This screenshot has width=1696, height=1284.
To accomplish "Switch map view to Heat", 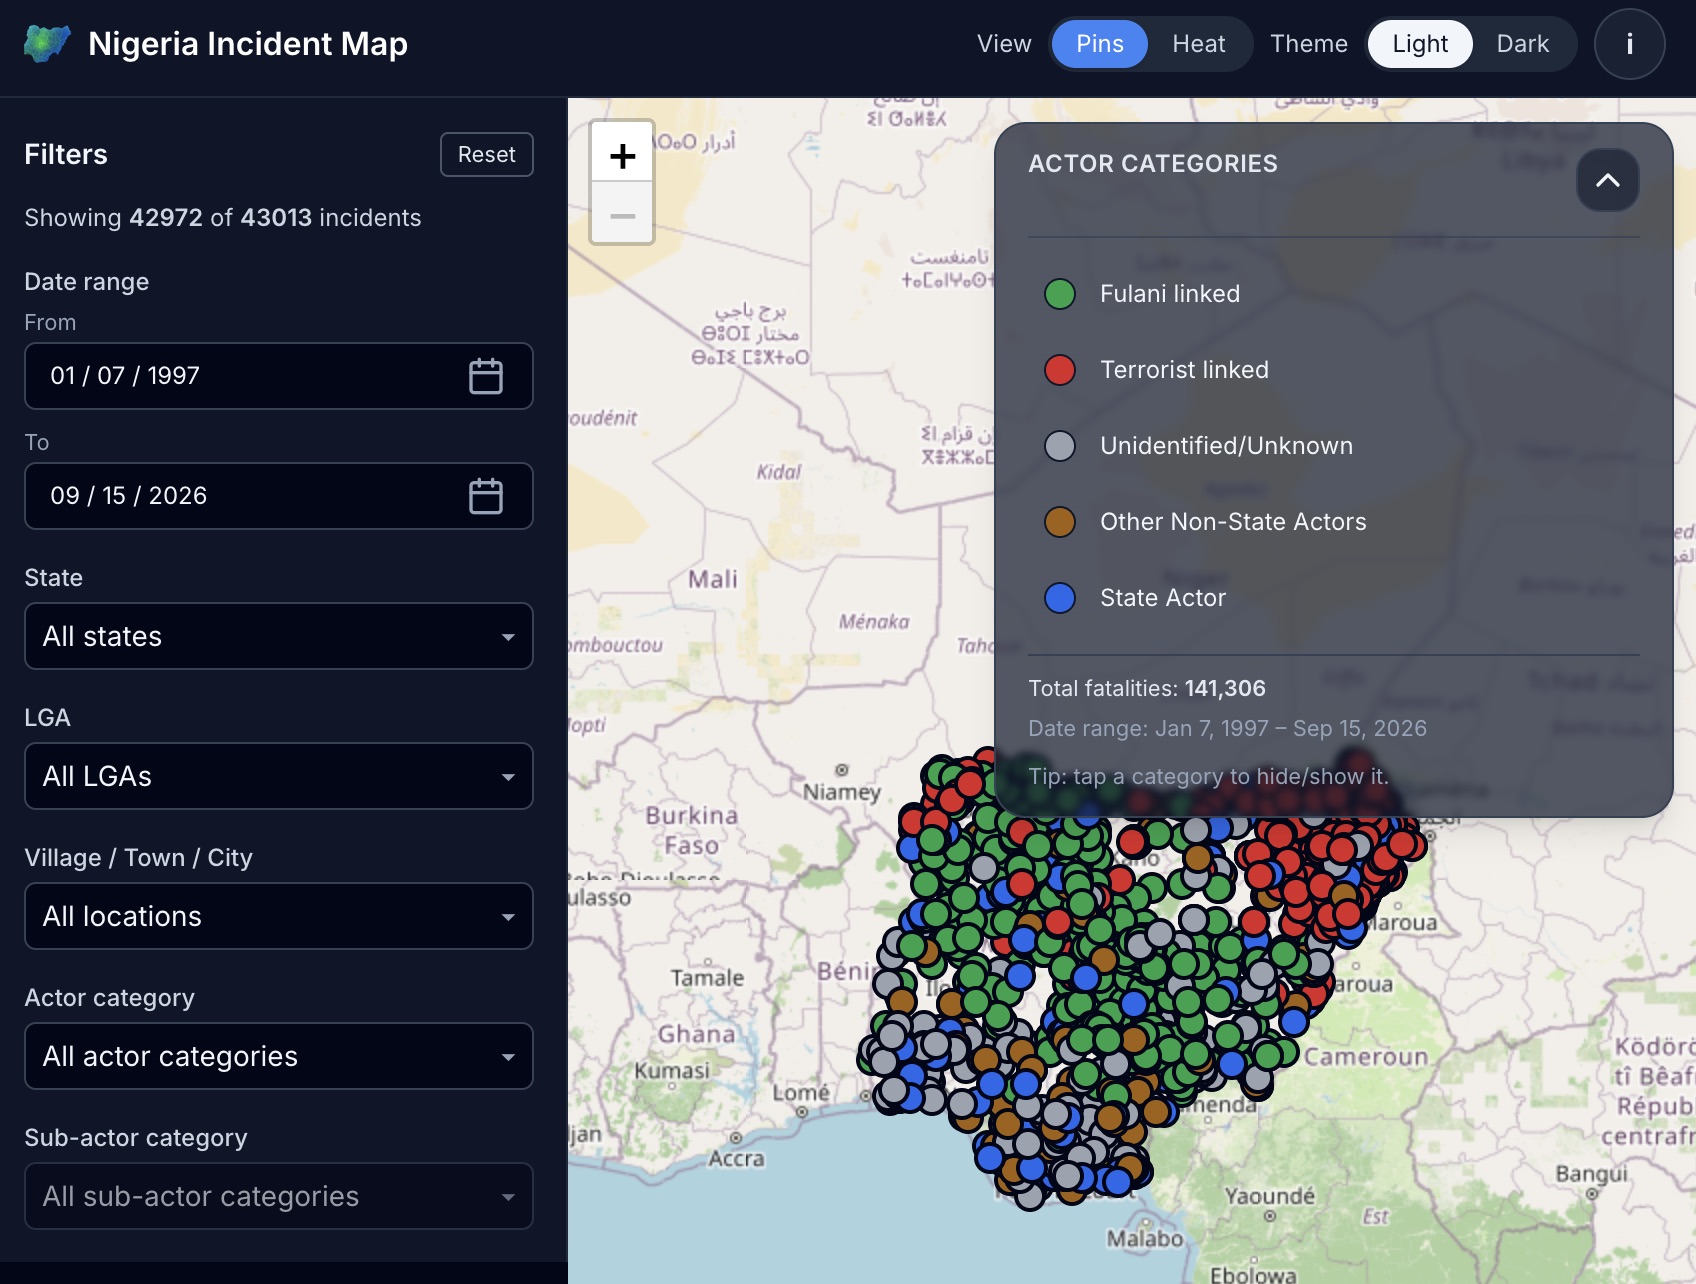I will [1198, 44].
